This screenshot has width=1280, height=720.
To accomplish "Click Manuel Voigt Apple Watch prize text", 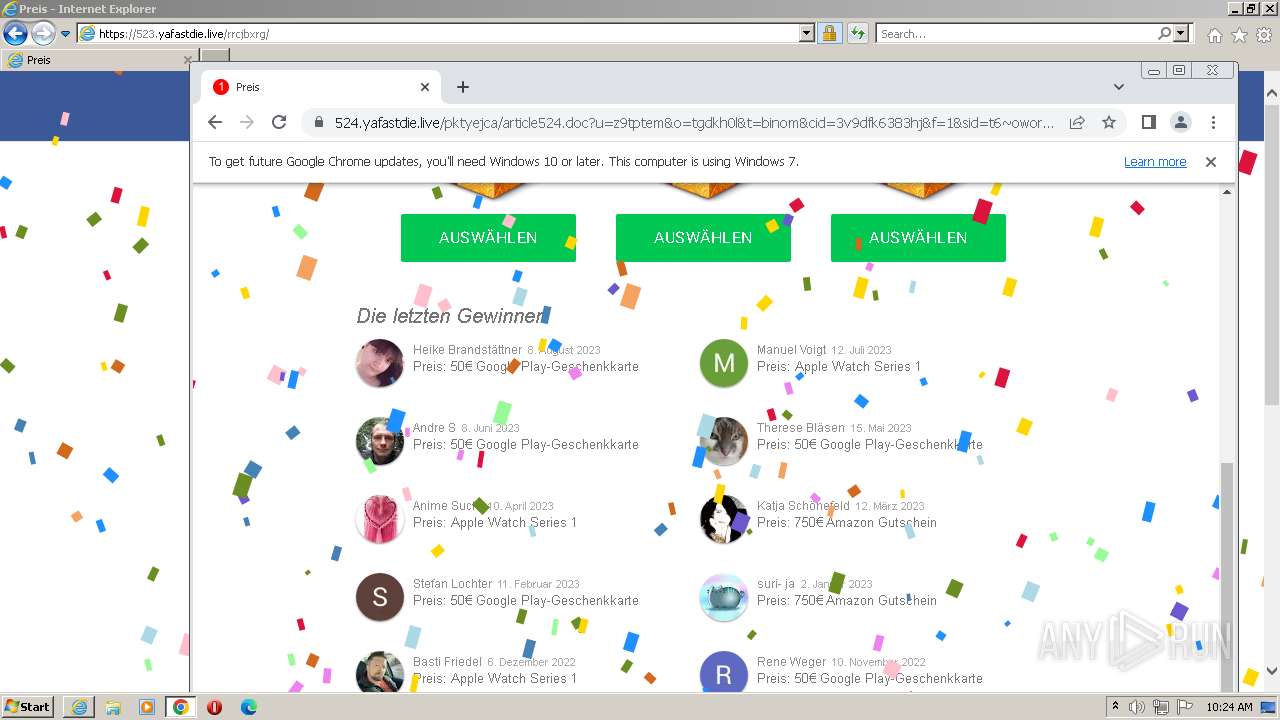I will coord(839,367).
